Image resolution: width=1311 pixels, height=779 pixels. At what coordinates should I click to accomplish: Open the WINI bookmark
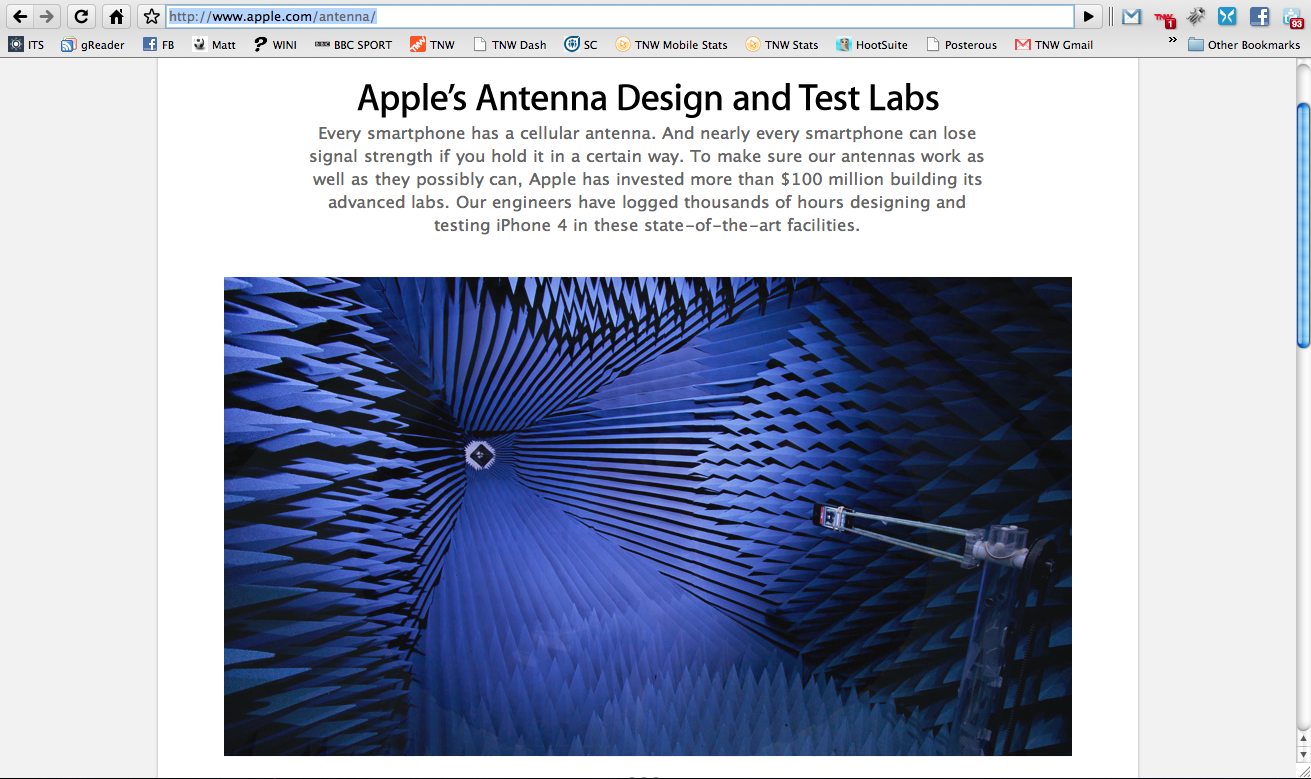pyautogui.click(x=275, y=45)
